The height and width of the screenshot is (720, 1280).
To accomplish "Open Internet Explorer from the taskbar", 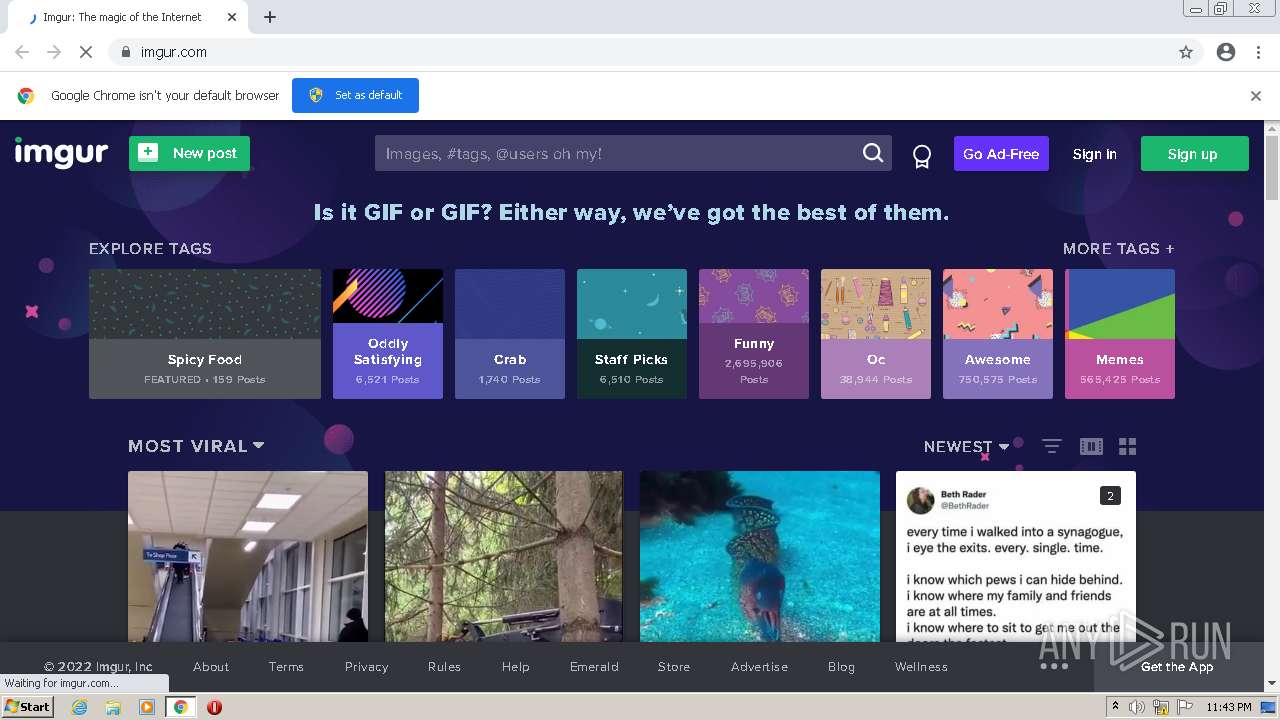I will [80, 707].
